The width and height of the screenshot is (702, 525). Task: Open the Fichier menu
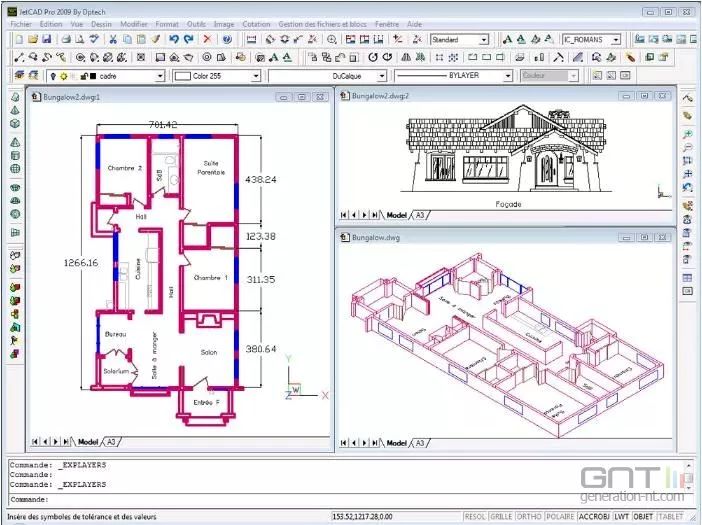tap(21, 24)
